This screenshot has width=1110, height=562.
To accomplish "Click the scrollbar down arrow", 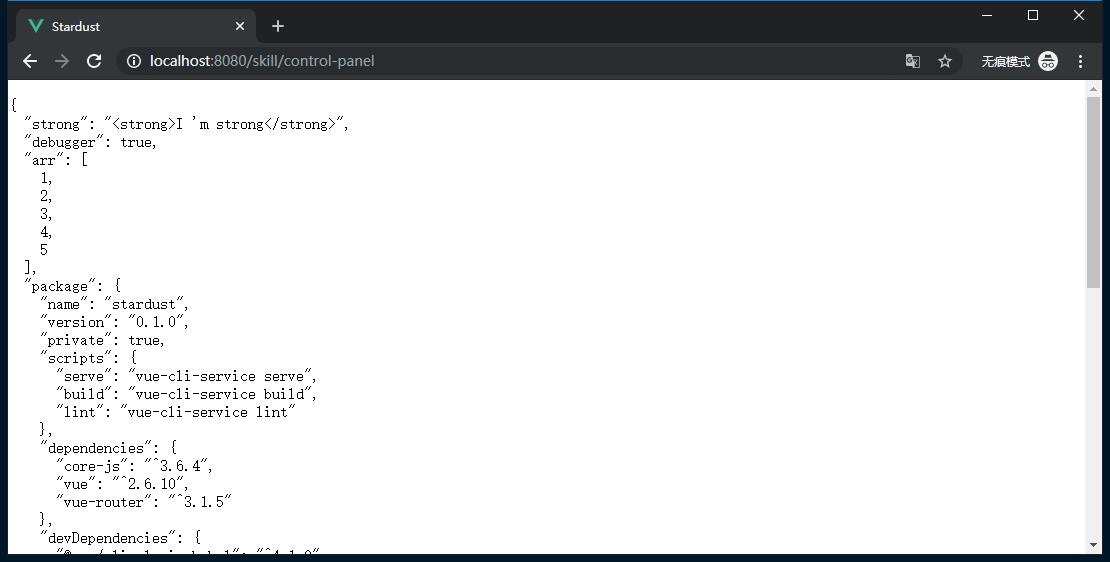I will [x=1093, y=545].
